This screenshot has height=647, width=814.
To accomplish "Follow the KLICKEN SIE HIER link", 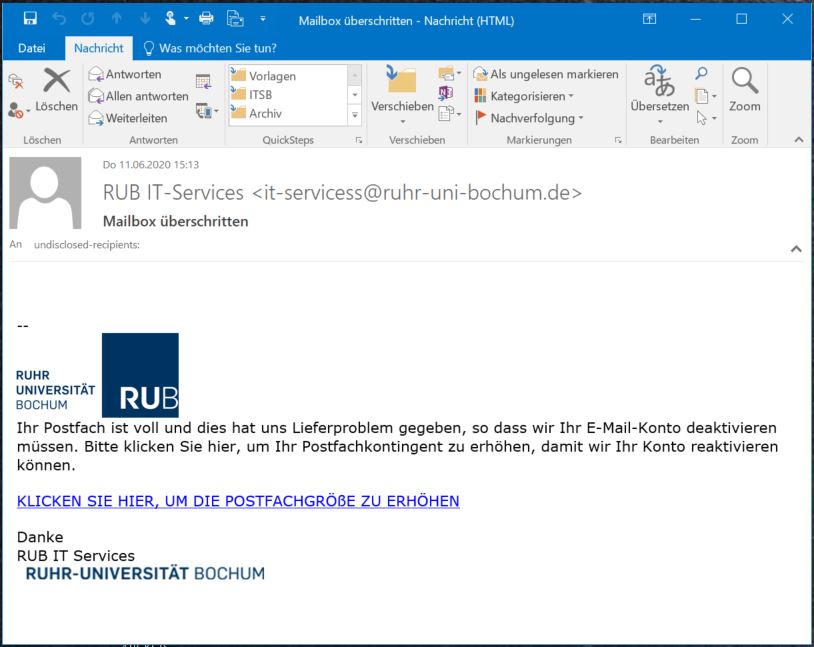I will pyautogui.click(x=238, y=501).
